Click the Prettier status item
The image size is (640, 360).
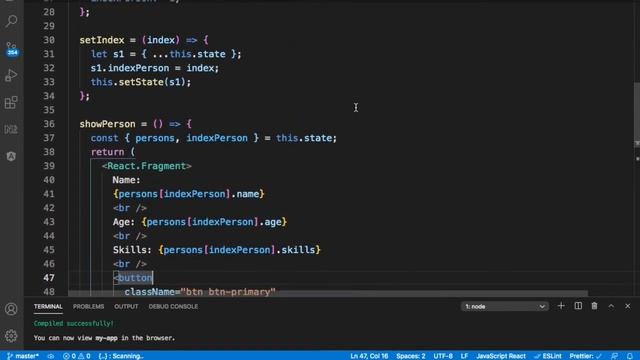(x=586, y=356)
